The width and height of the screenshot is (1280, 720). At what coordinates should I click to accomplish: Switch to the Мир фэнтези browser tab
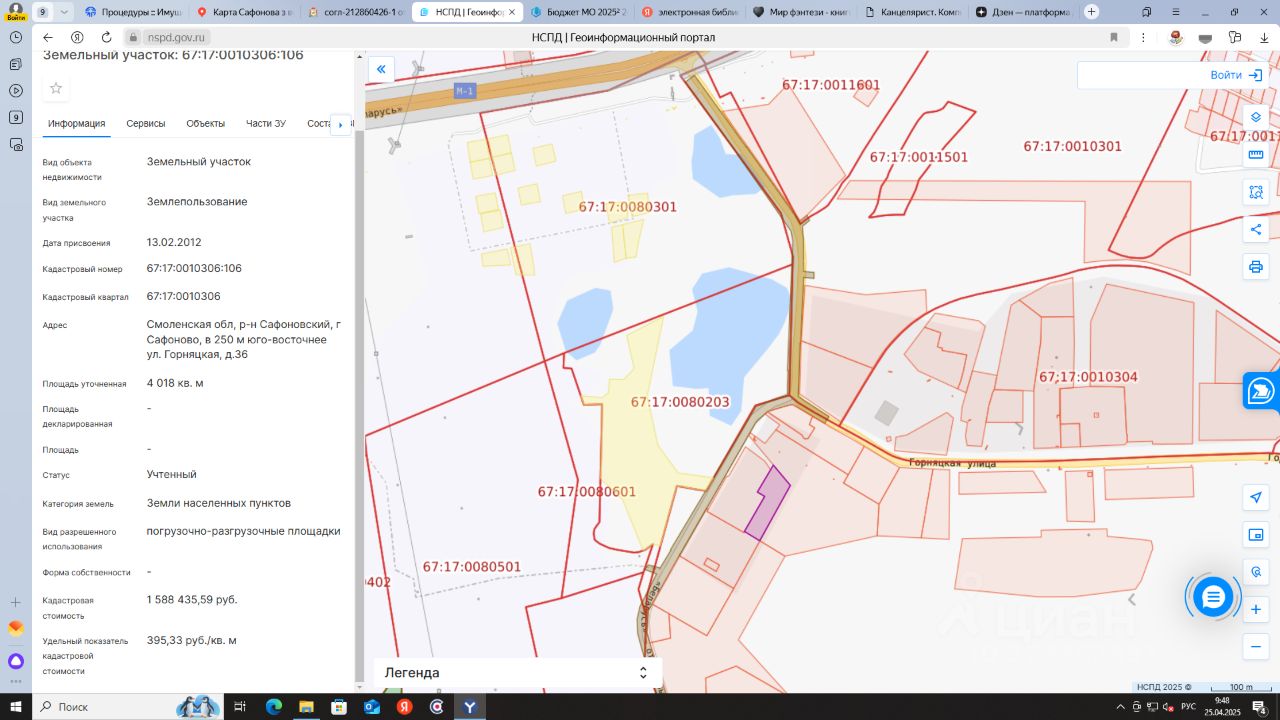(x=802, y=12)
